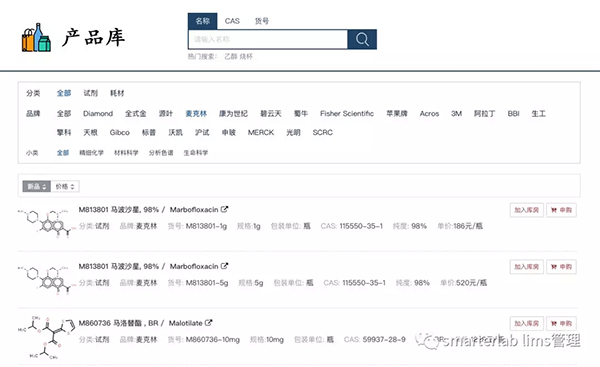Click 申购 for M860736 Malotilate product
The image size is (600, 367).
coord(561,323)
